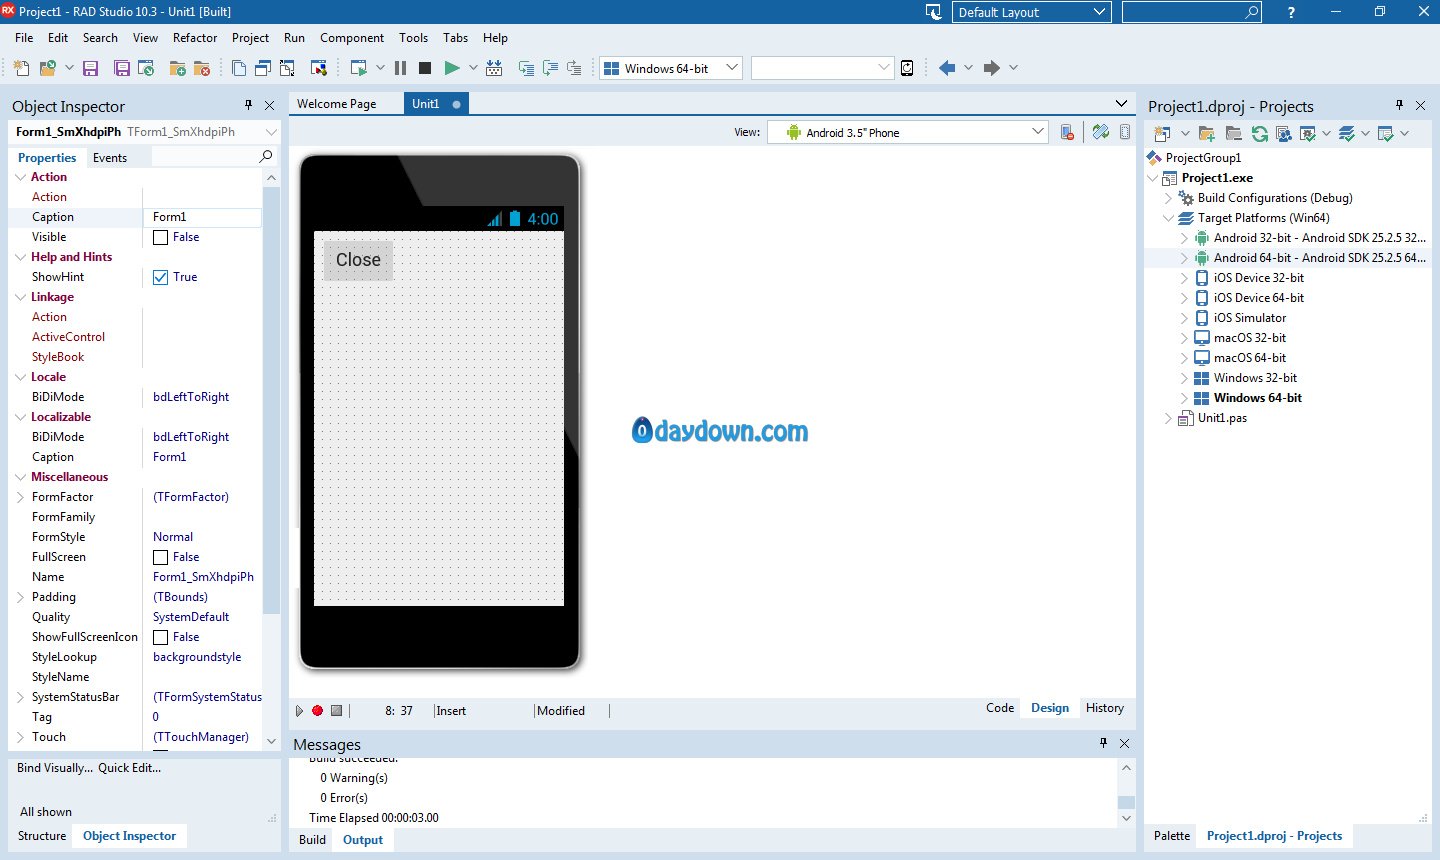The height and width of the screenshot is (860, 1440).
Task: Toggle the ShowHint property checkbox
Action: 160,277
